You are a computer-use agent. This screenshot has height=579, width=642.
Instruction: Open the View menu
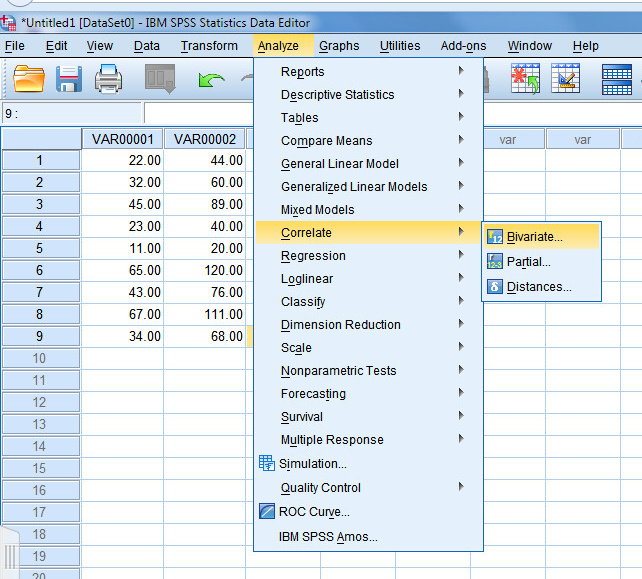click(x=99, y=46)
